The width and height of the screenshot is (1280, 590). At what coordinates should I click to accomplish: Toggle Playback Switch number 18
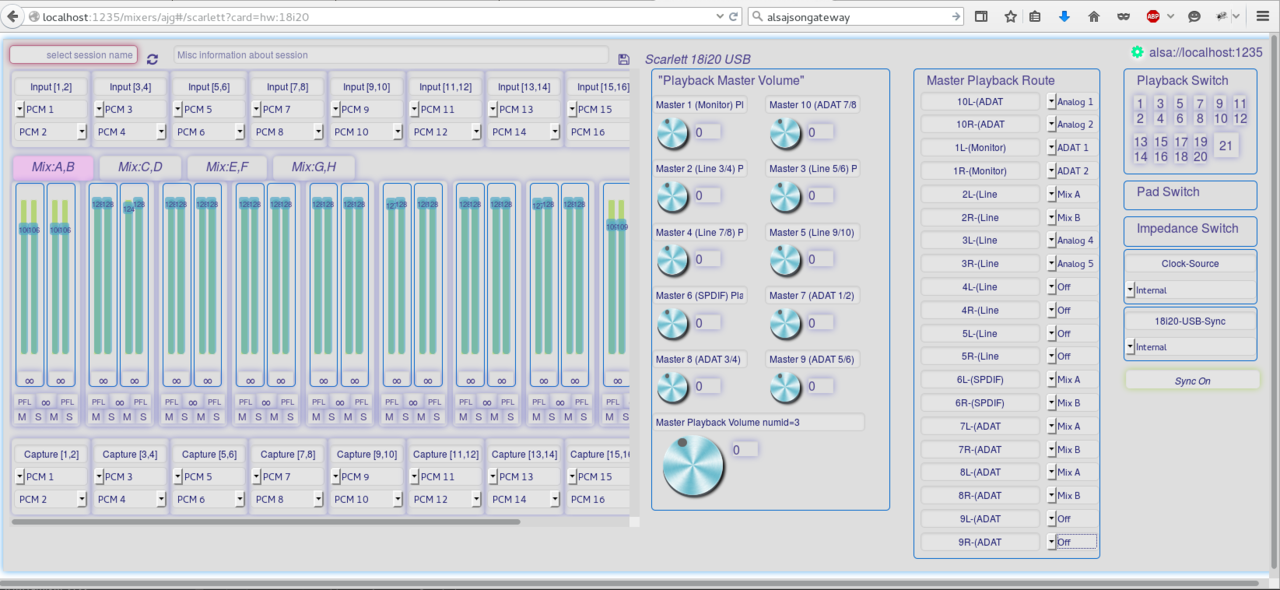click(1181, 157)
